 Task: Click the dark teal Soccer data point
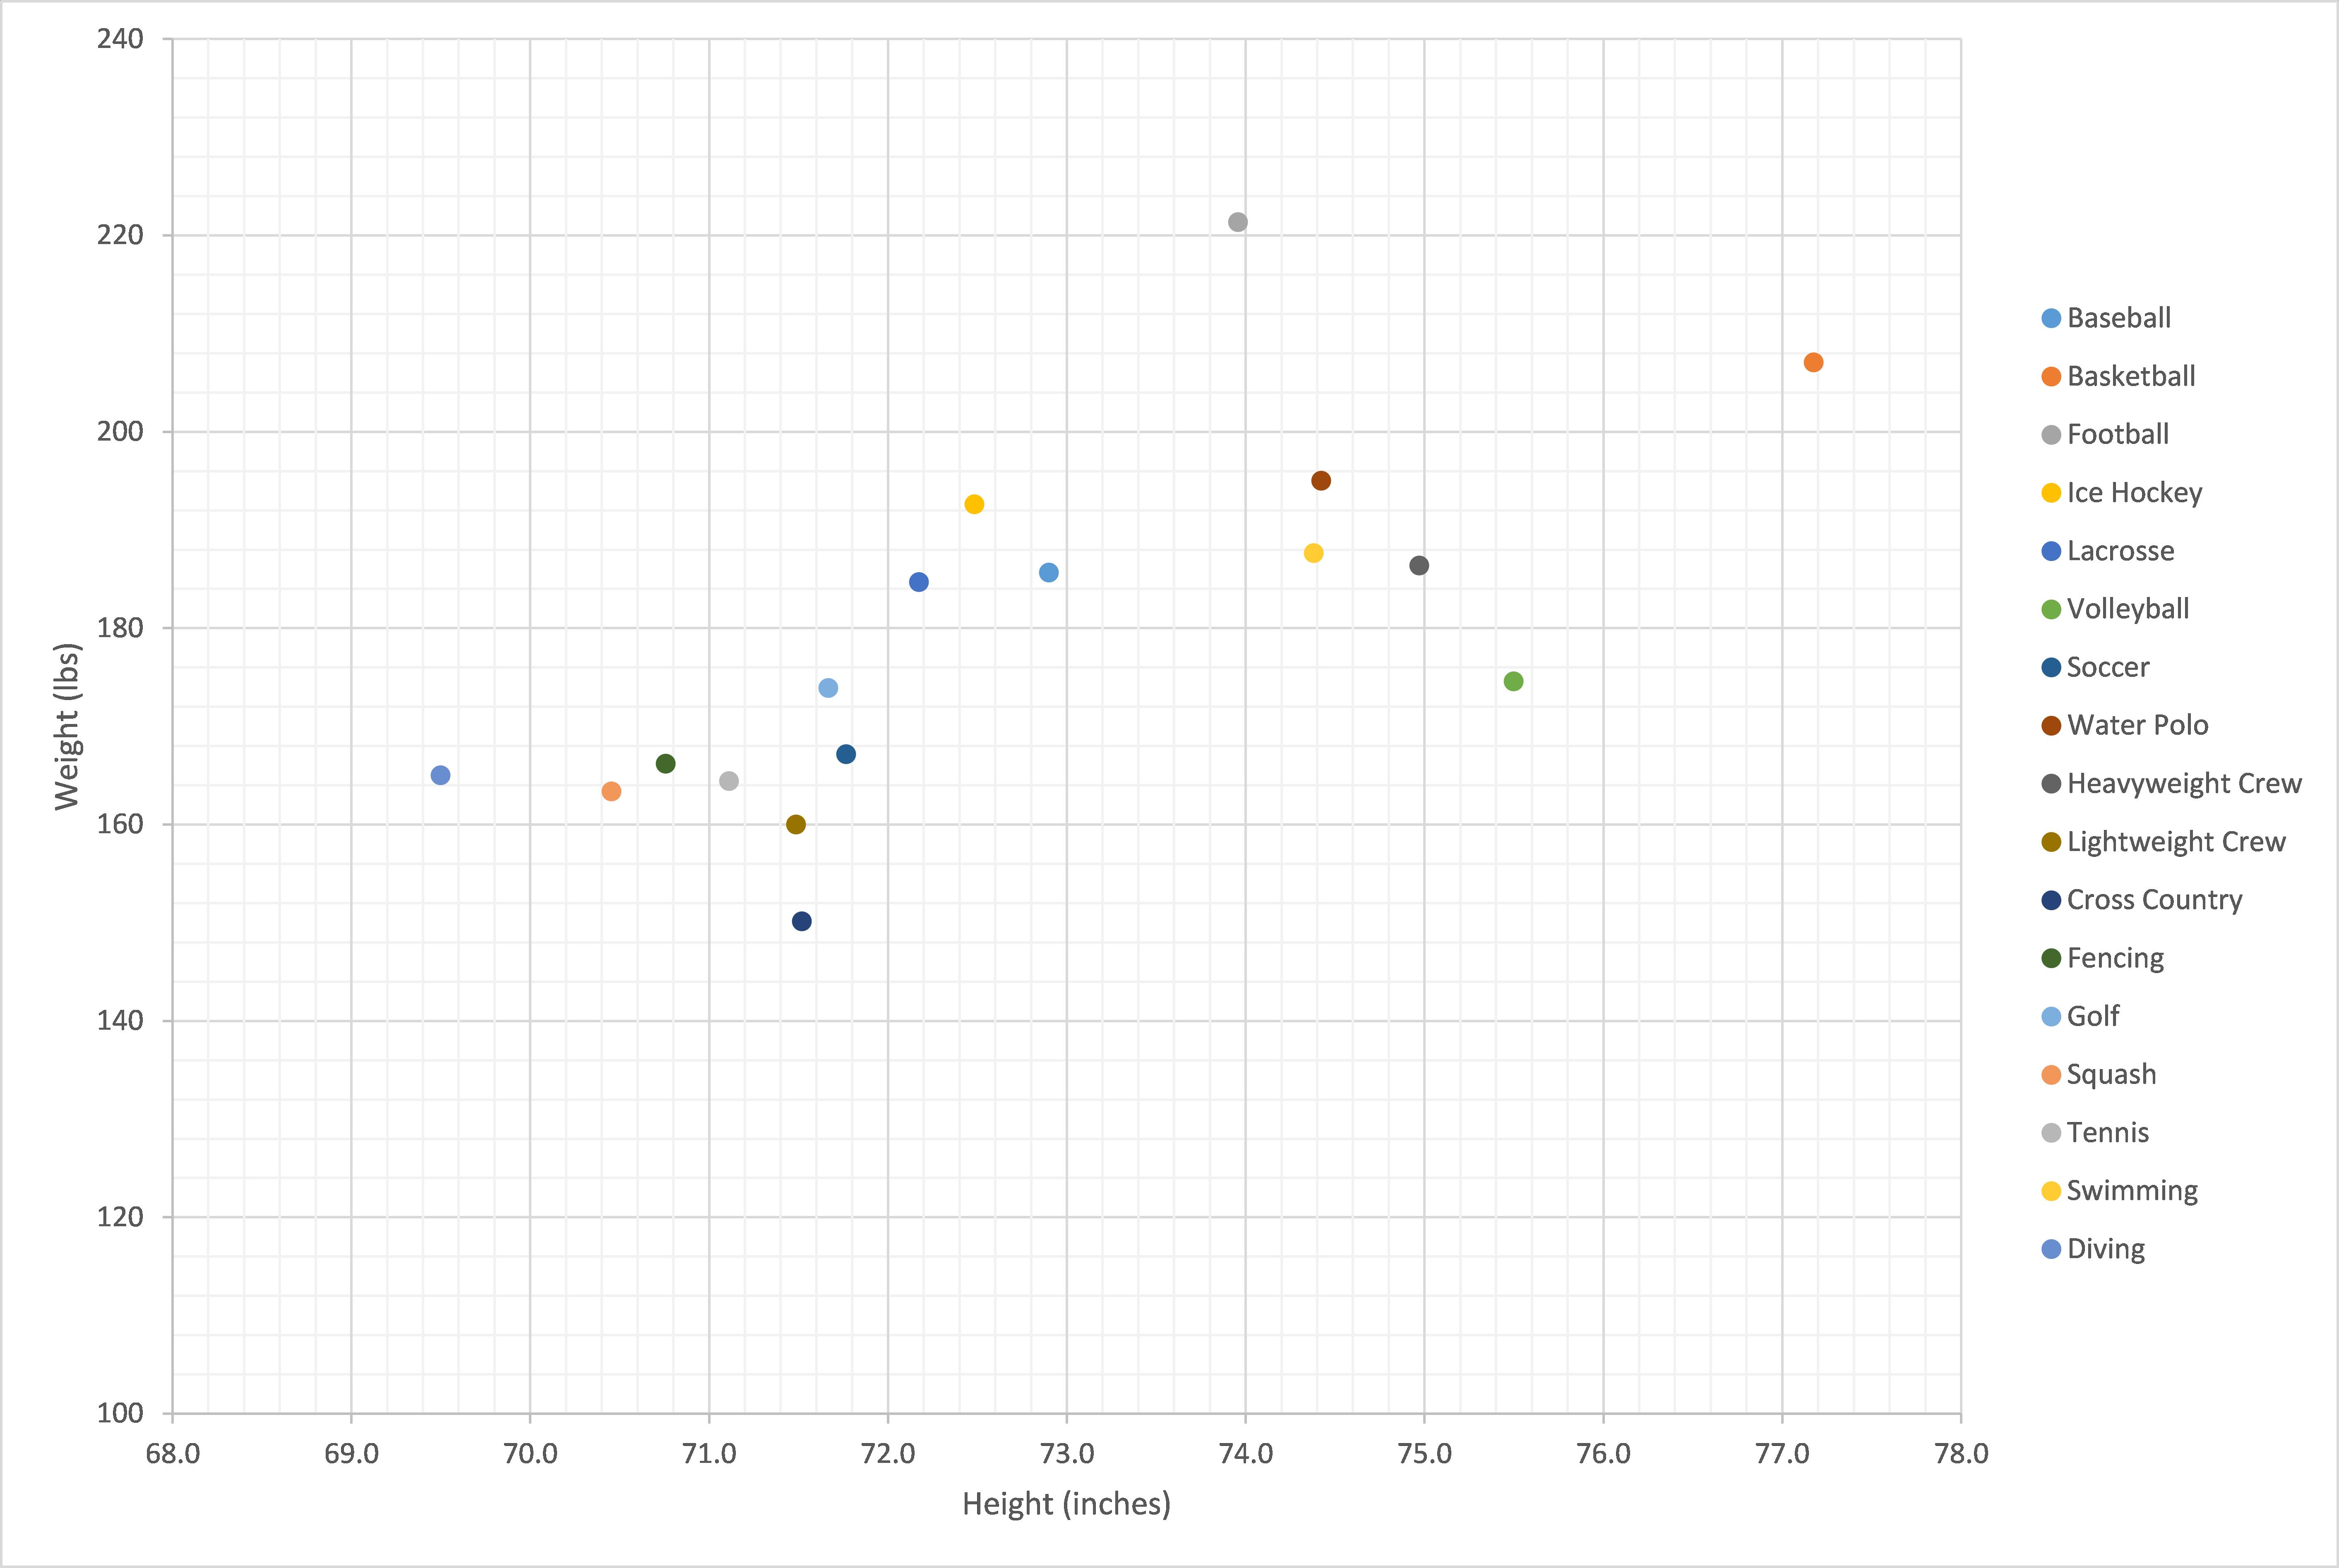click(x=846, y=754)
